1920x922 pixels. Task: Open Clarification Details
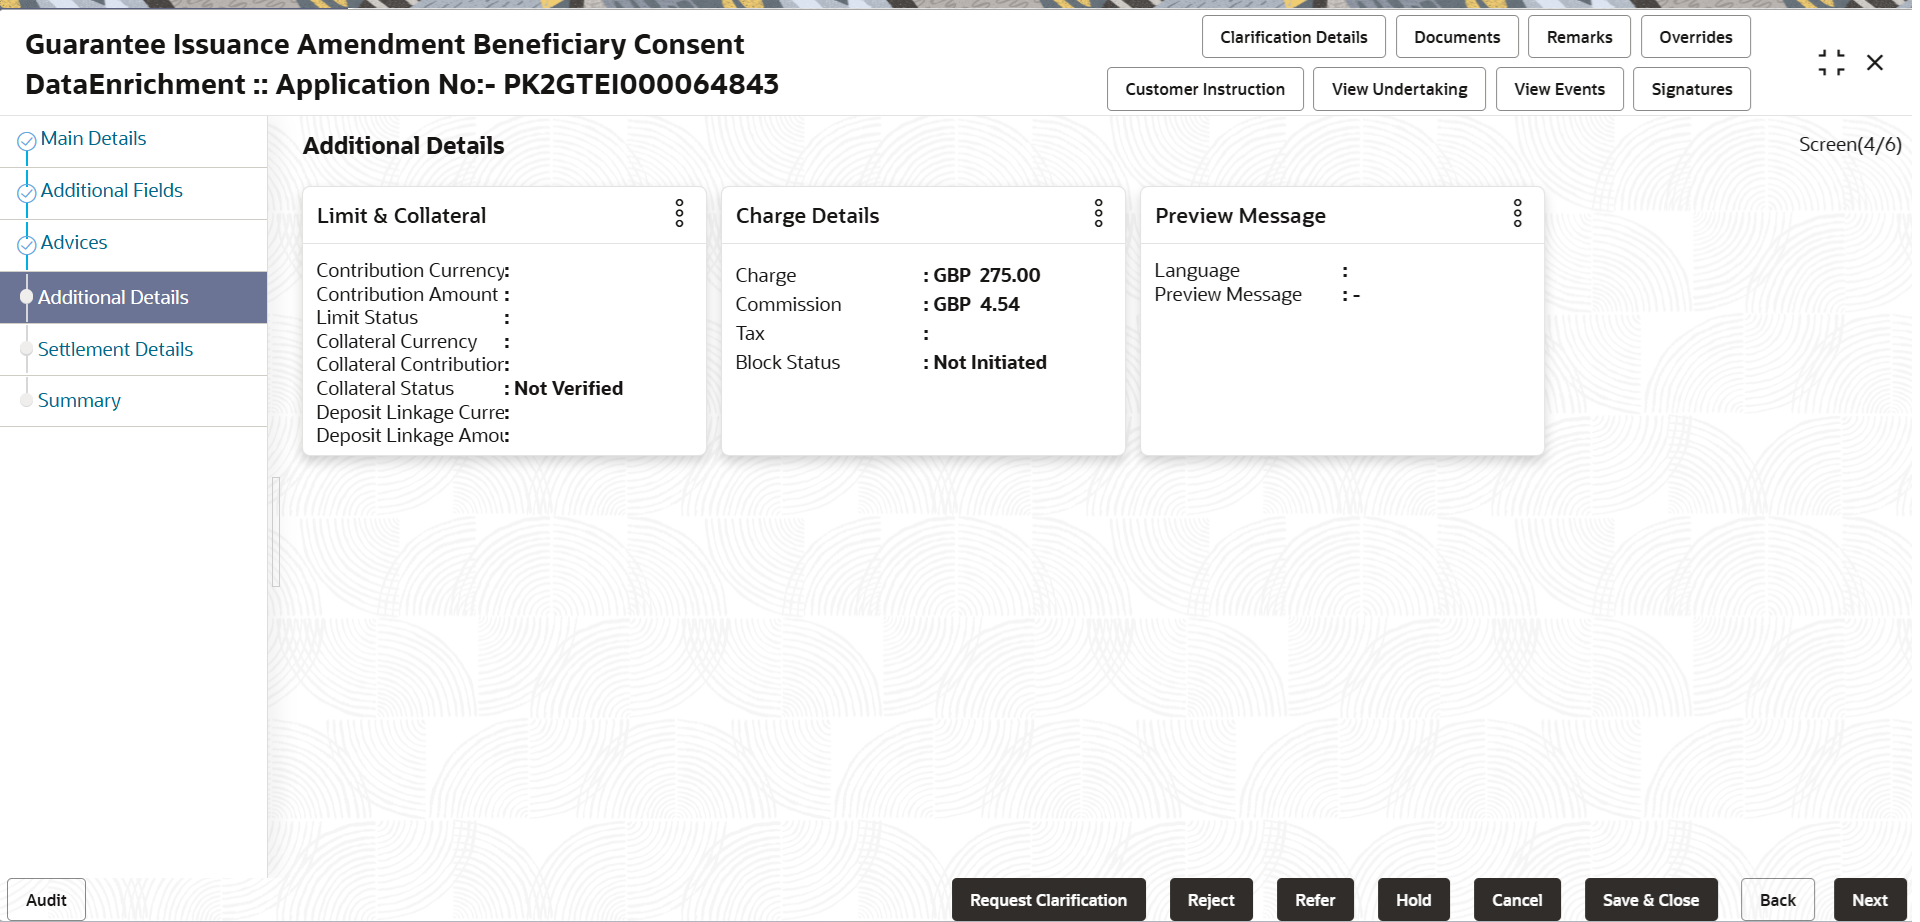pyautogui.click(x=1293, y=37)
